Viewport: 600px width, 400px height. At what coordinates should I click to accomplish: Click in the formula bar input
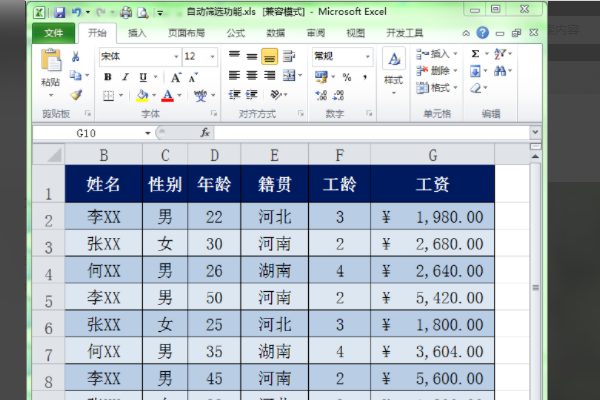[x=372, y=133]
